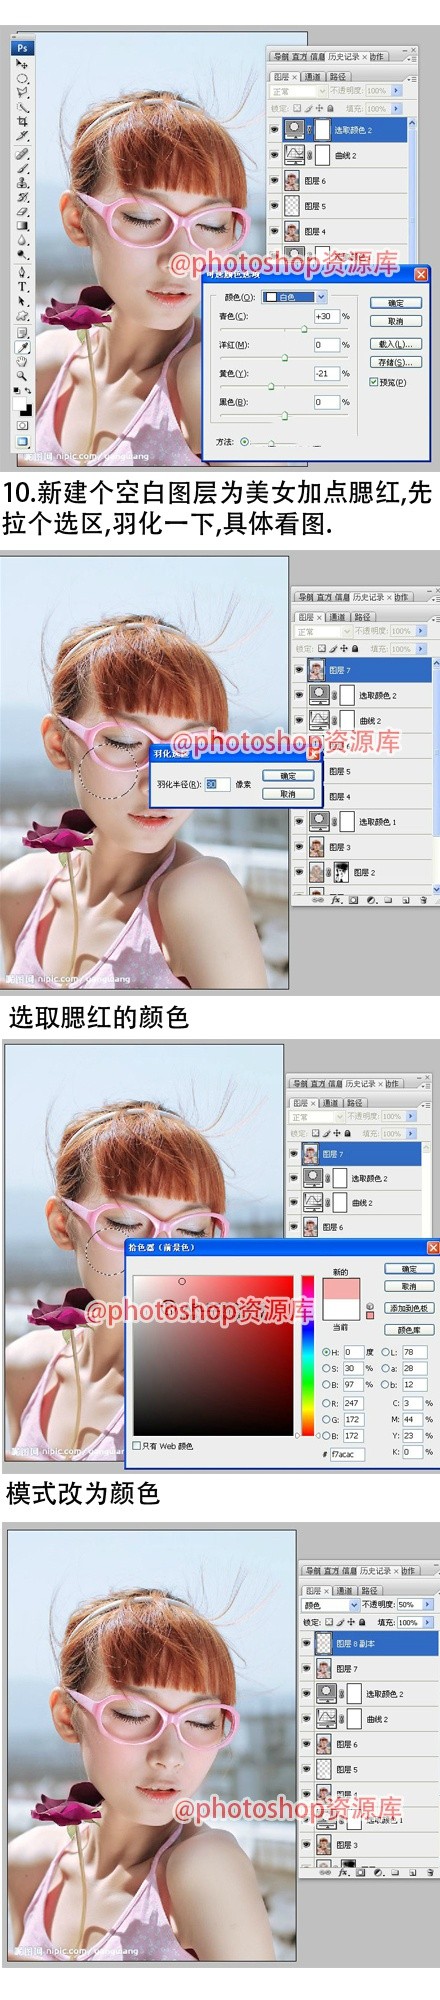Open opacity arrow beside 50%
This screenshot has width=440, height=2000.
pyautogui.click(x=428, y=1605)
